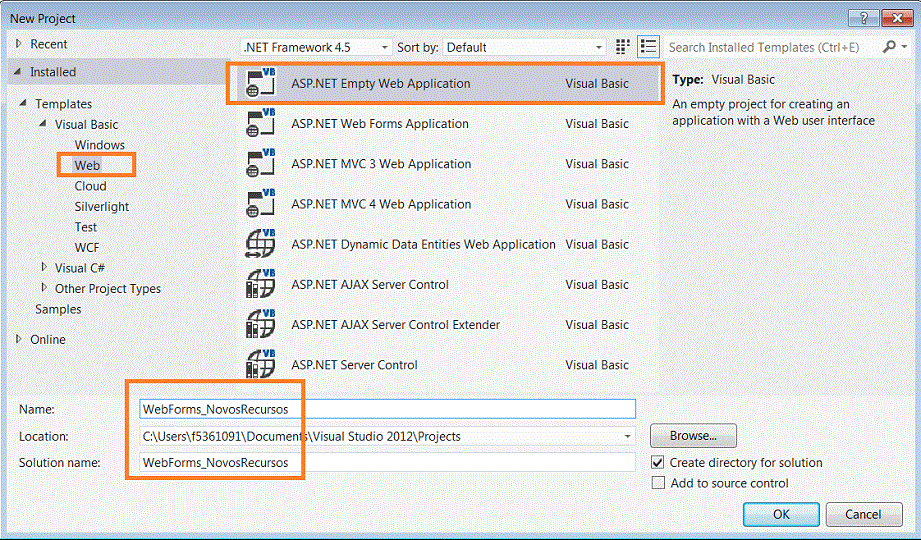Viewport: 921px width, 540px height.
Task: Enable Add to source control checkbox
Action: (x=658, y=483)
